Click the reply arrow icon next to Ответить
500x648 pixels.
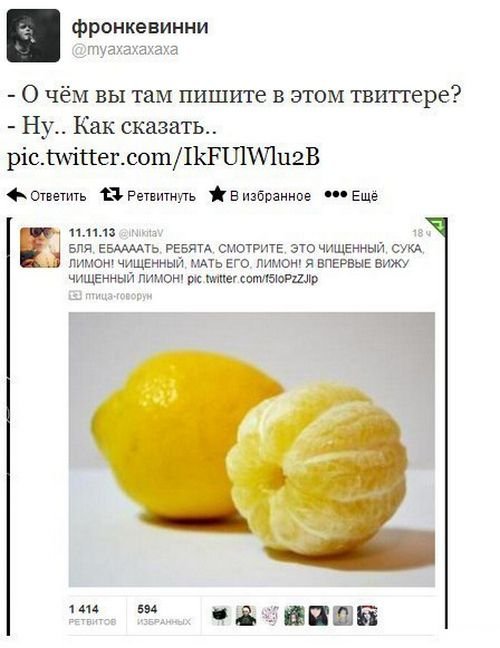(x=17, y=195)
